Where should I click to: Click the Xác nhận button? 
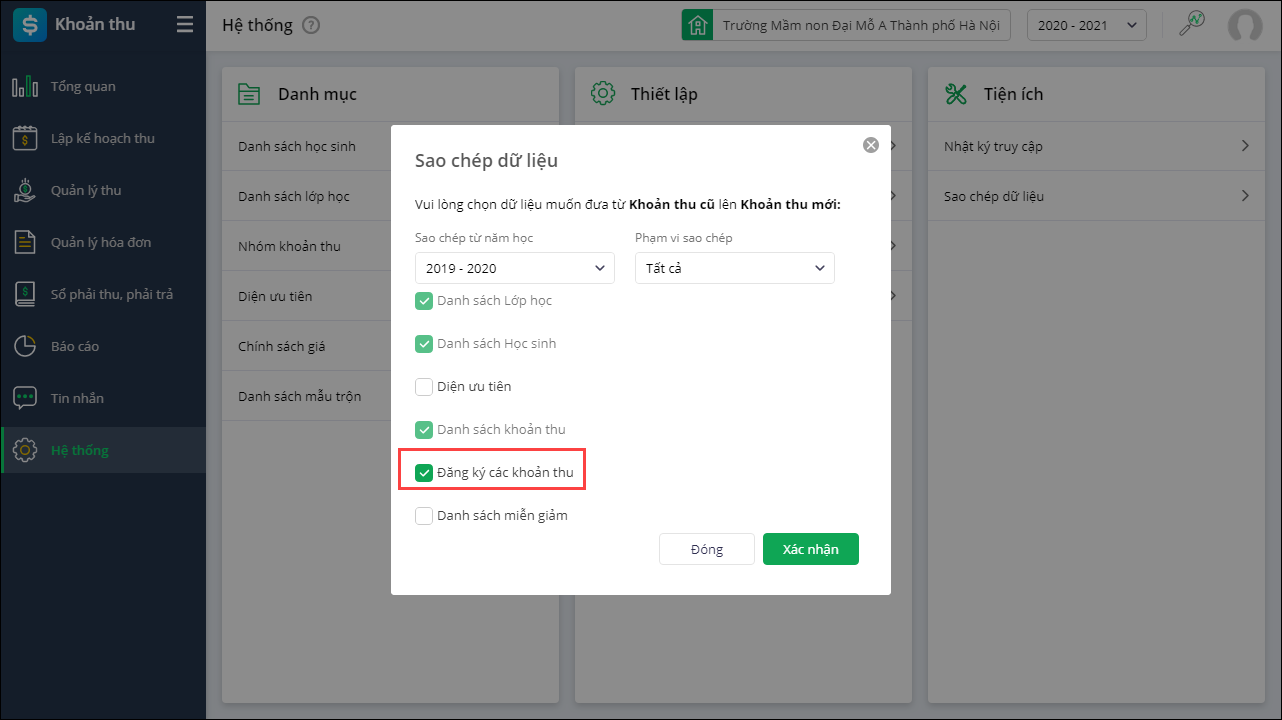tap(810, 549)
